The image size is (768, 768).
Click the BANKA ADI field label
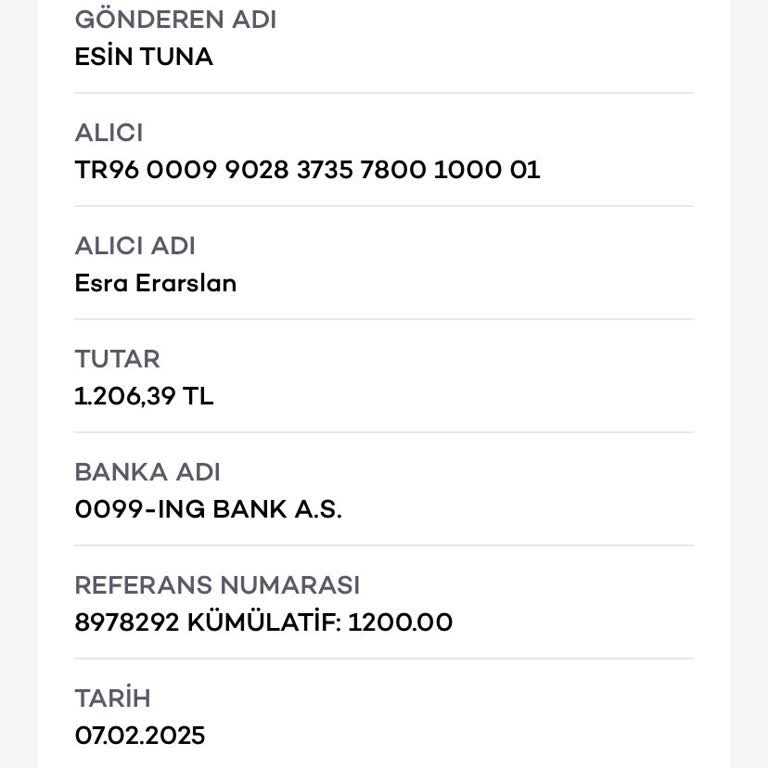[147, 472]
